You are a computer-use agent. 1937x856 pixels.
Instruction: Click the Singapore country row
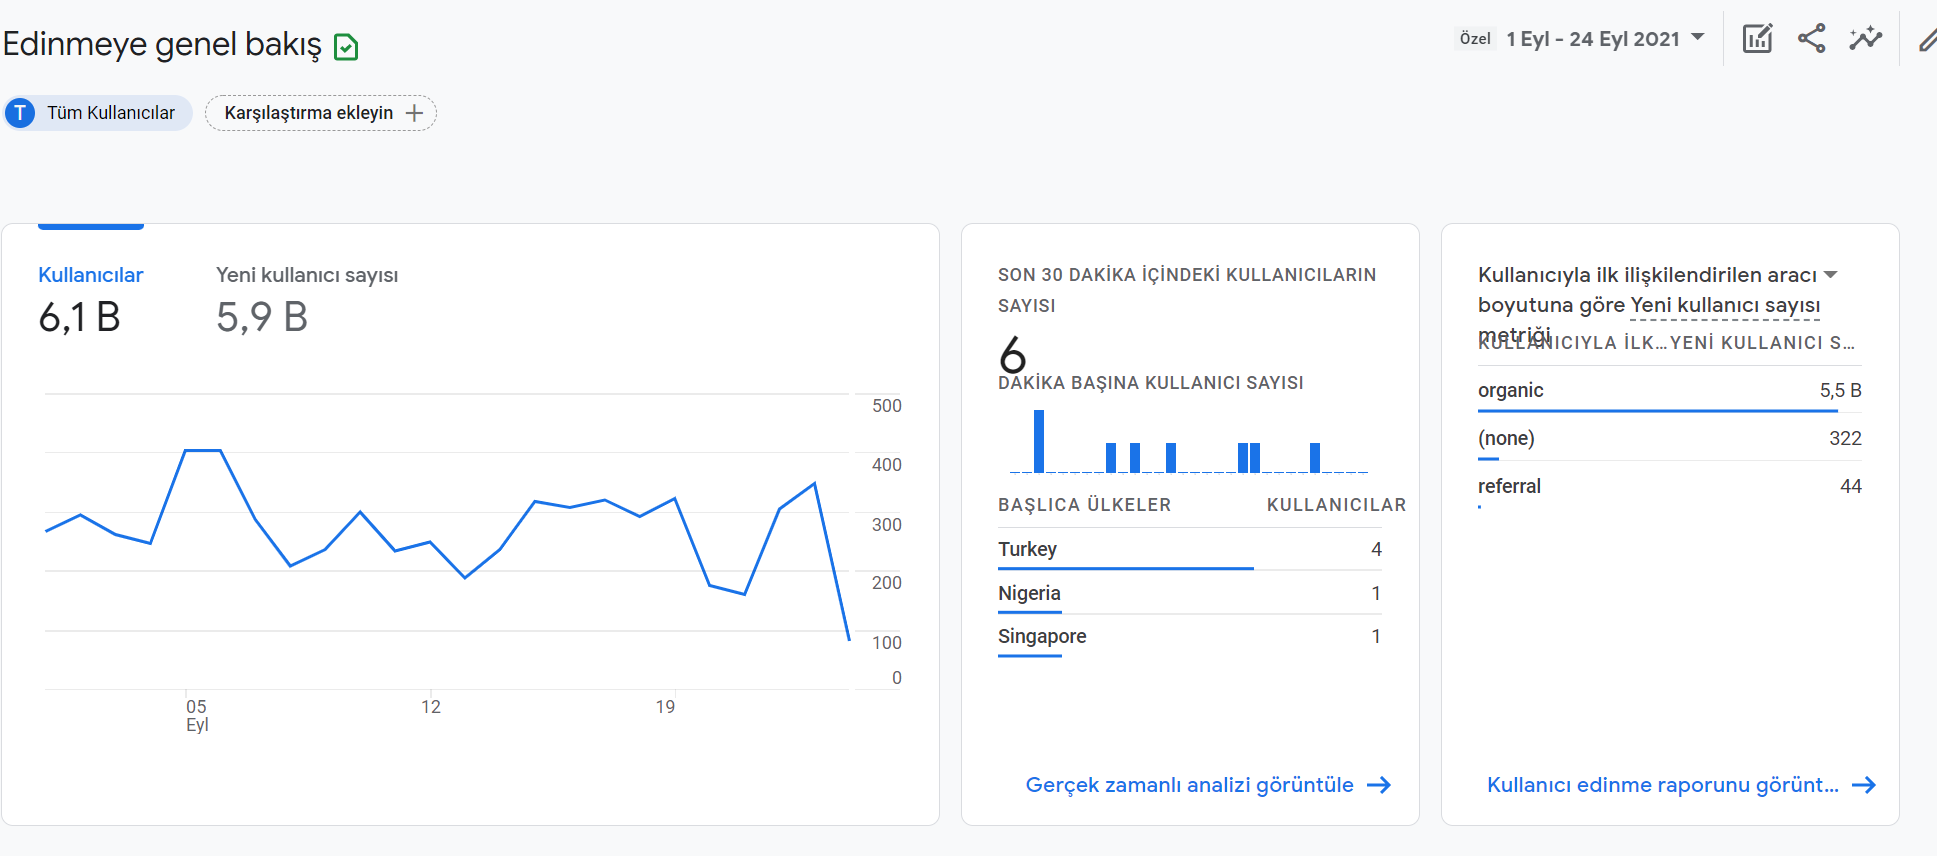point(1190,636)
